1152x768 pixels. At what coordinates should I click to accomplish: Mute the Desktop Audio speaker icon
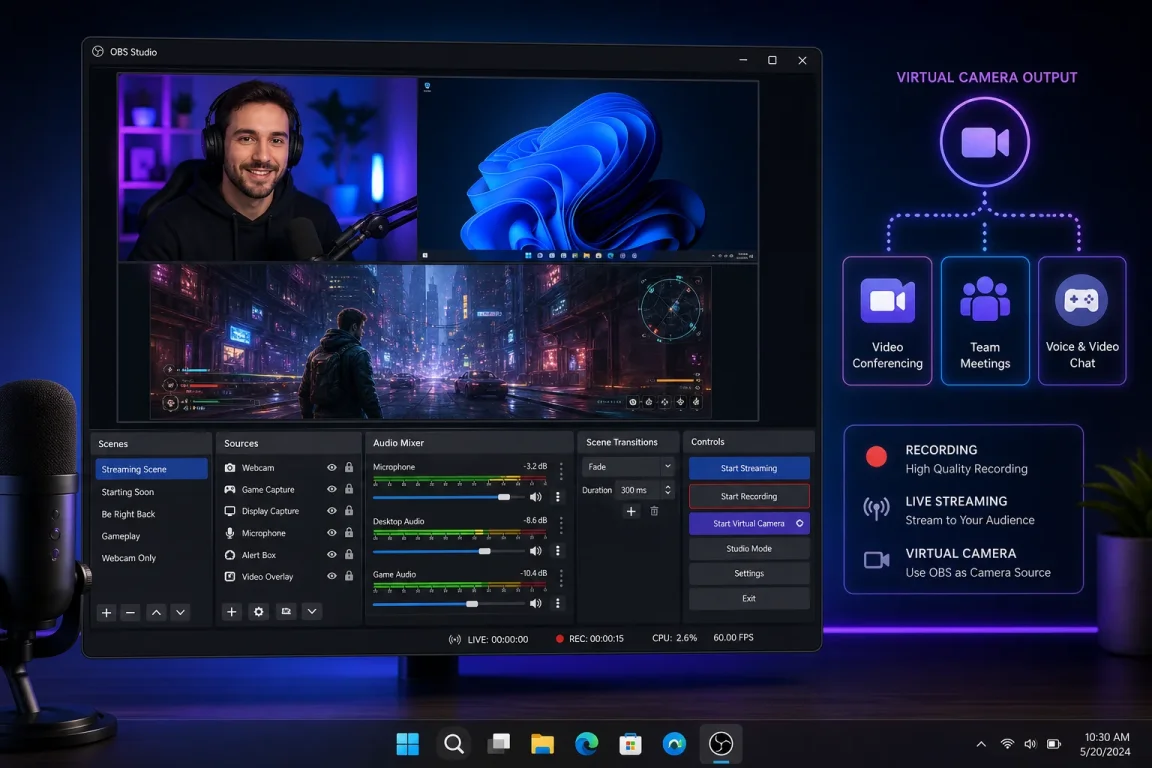pyautogui.click(x=536, y=550)
